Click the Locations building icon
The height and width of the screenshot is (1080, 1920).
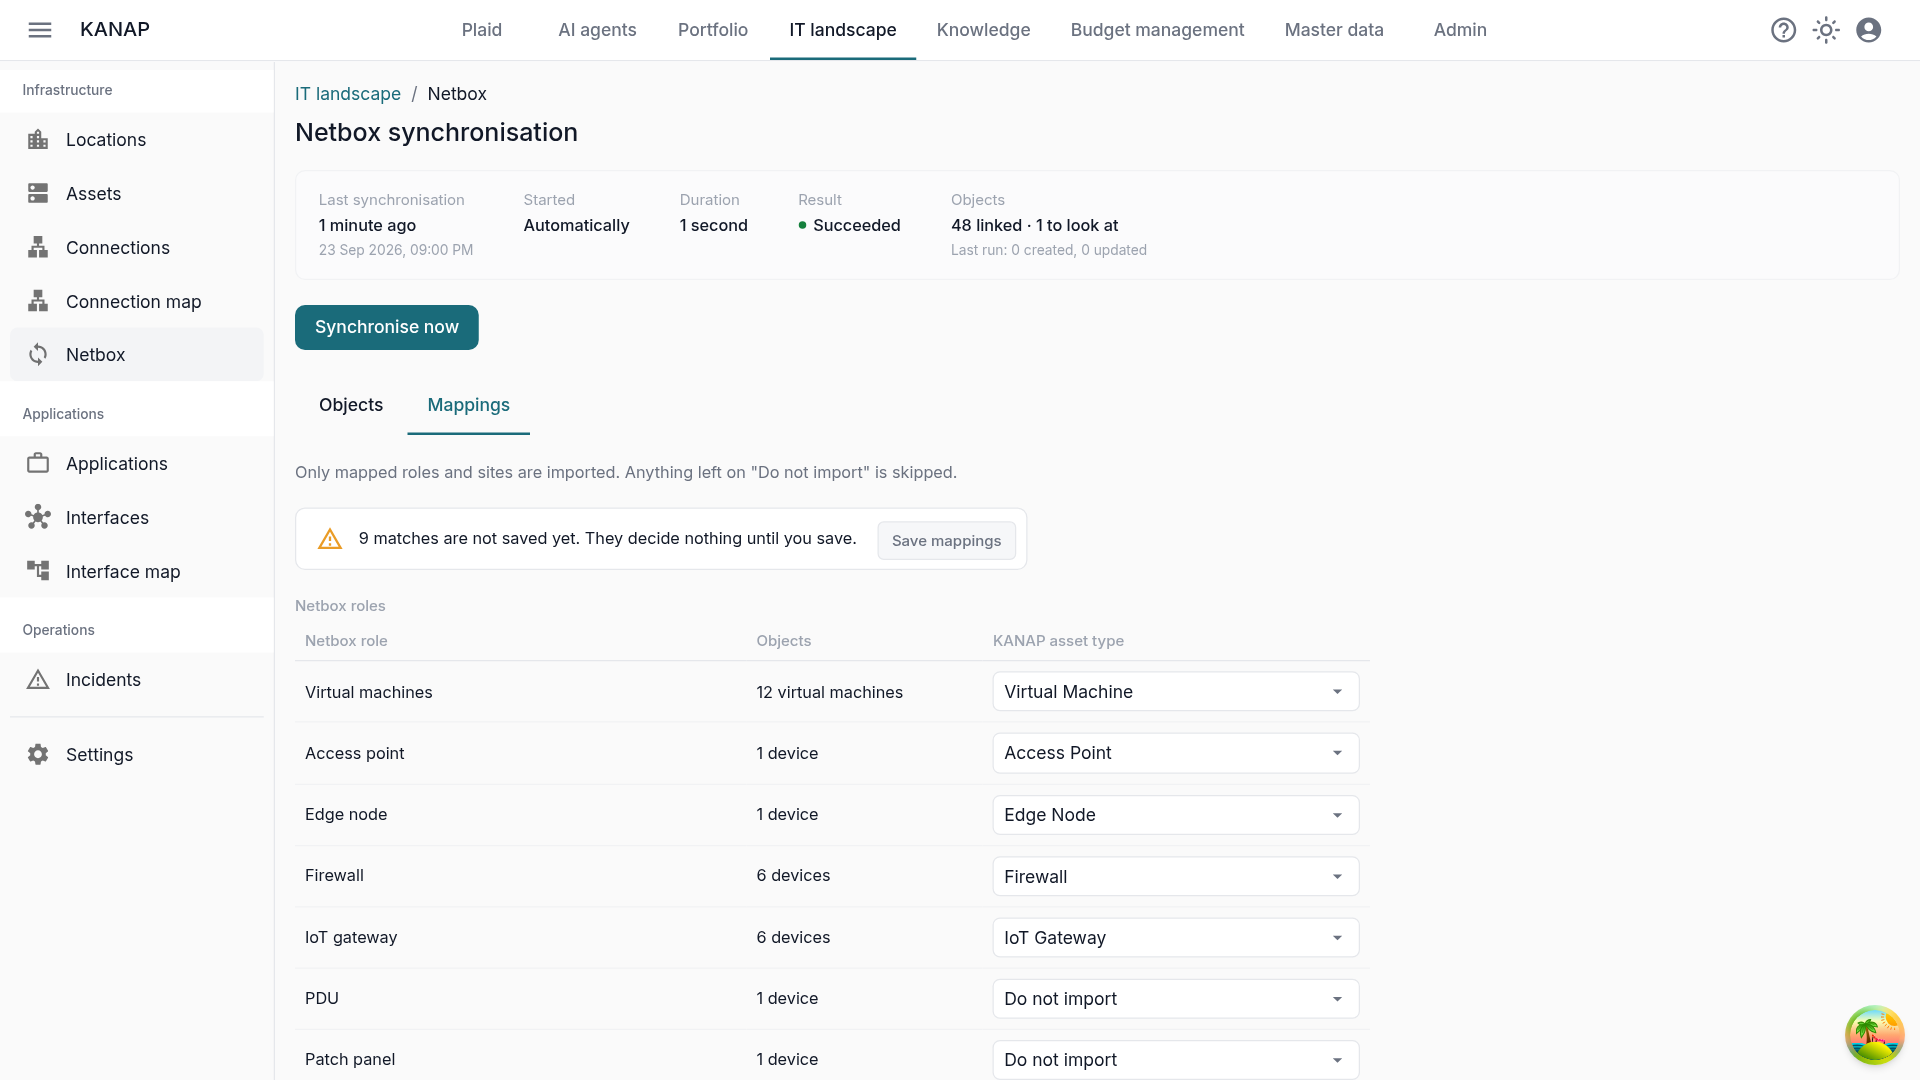pos(38,140)
